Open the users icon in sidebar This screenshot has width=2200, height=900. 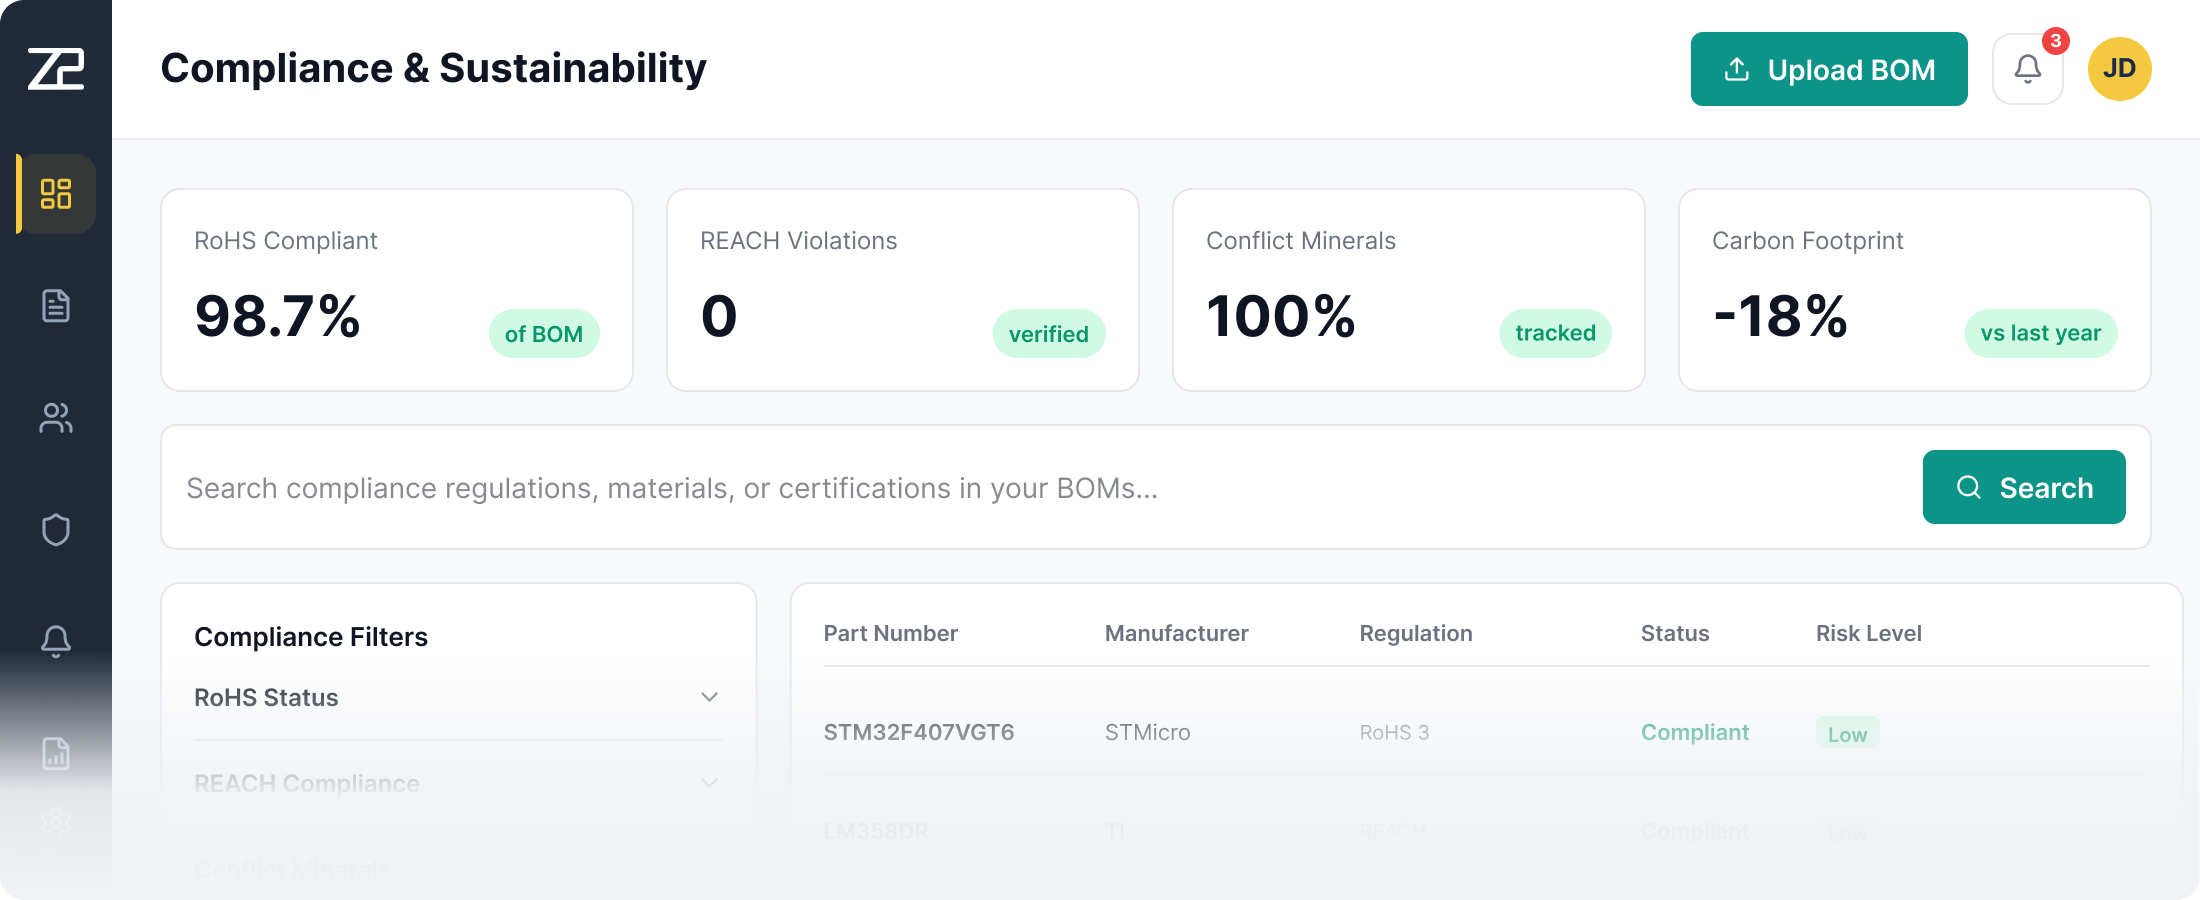pos(56,418)
